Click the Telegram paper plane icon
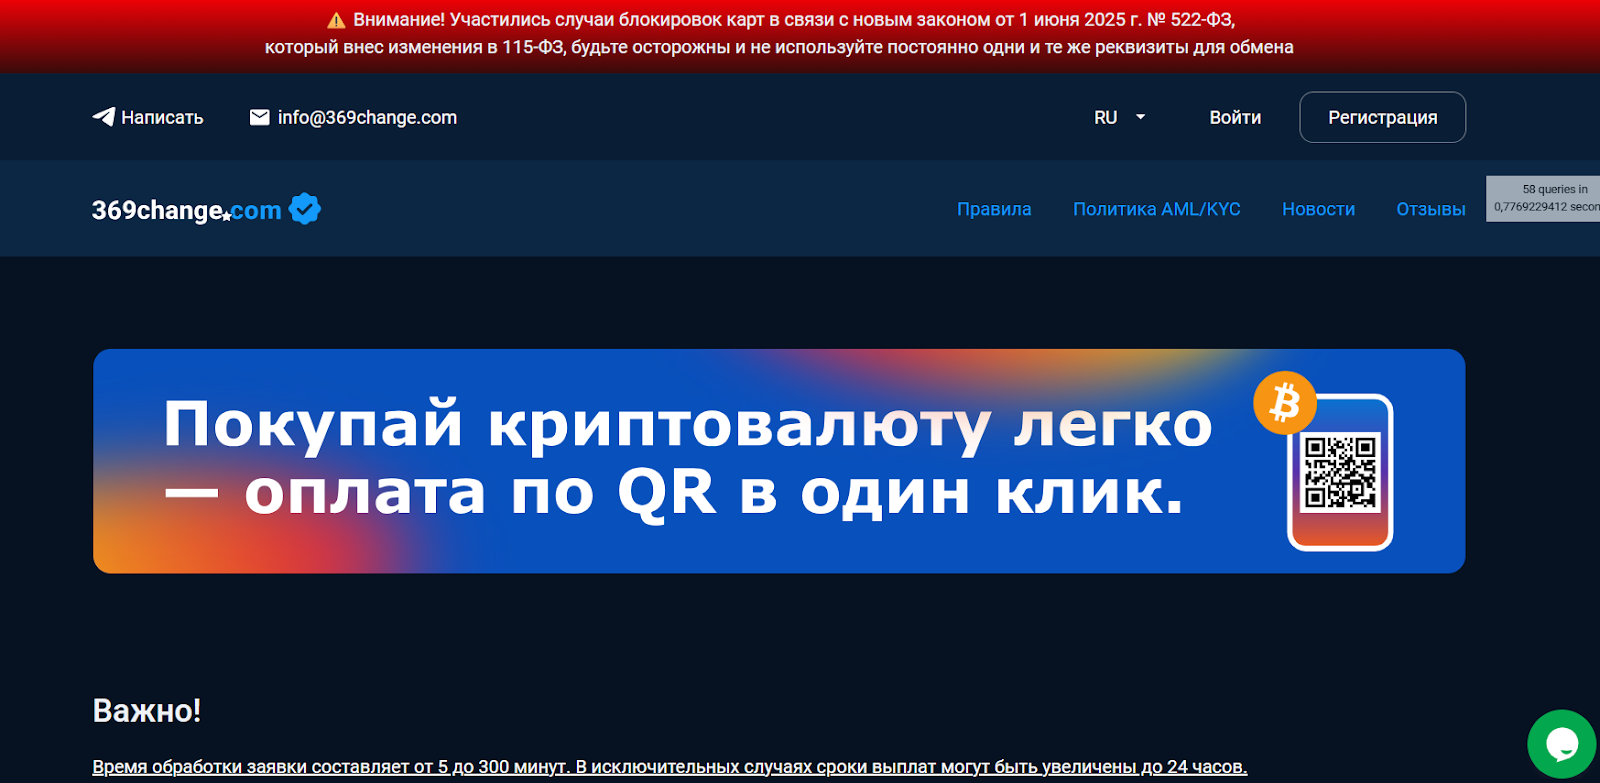This screenshot has width=1600, height=783. 103,117
